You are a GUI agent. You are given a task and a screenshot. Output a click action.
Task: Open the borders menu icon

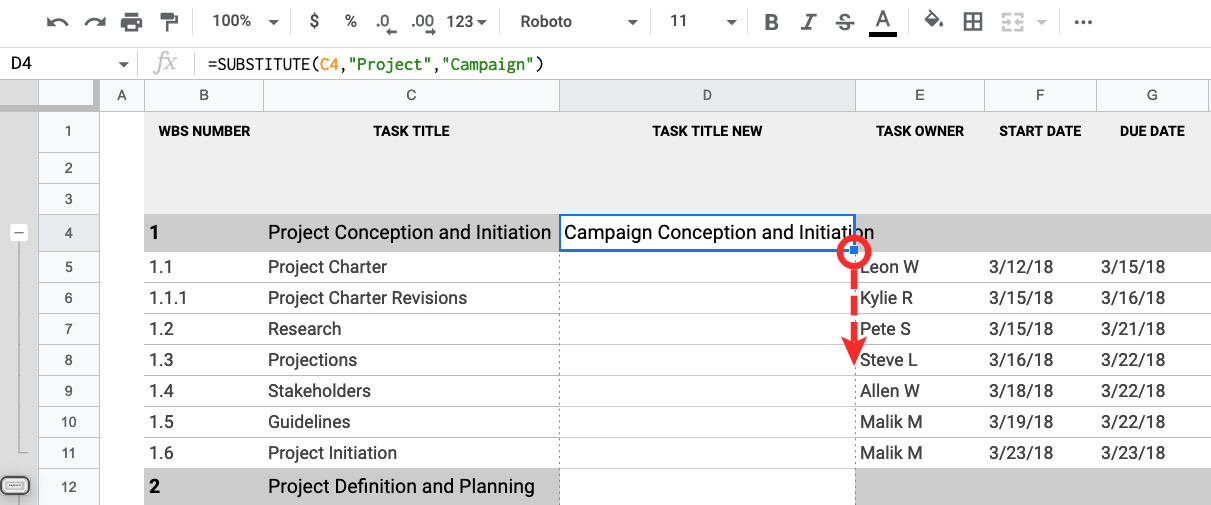[x=972, y=21]
